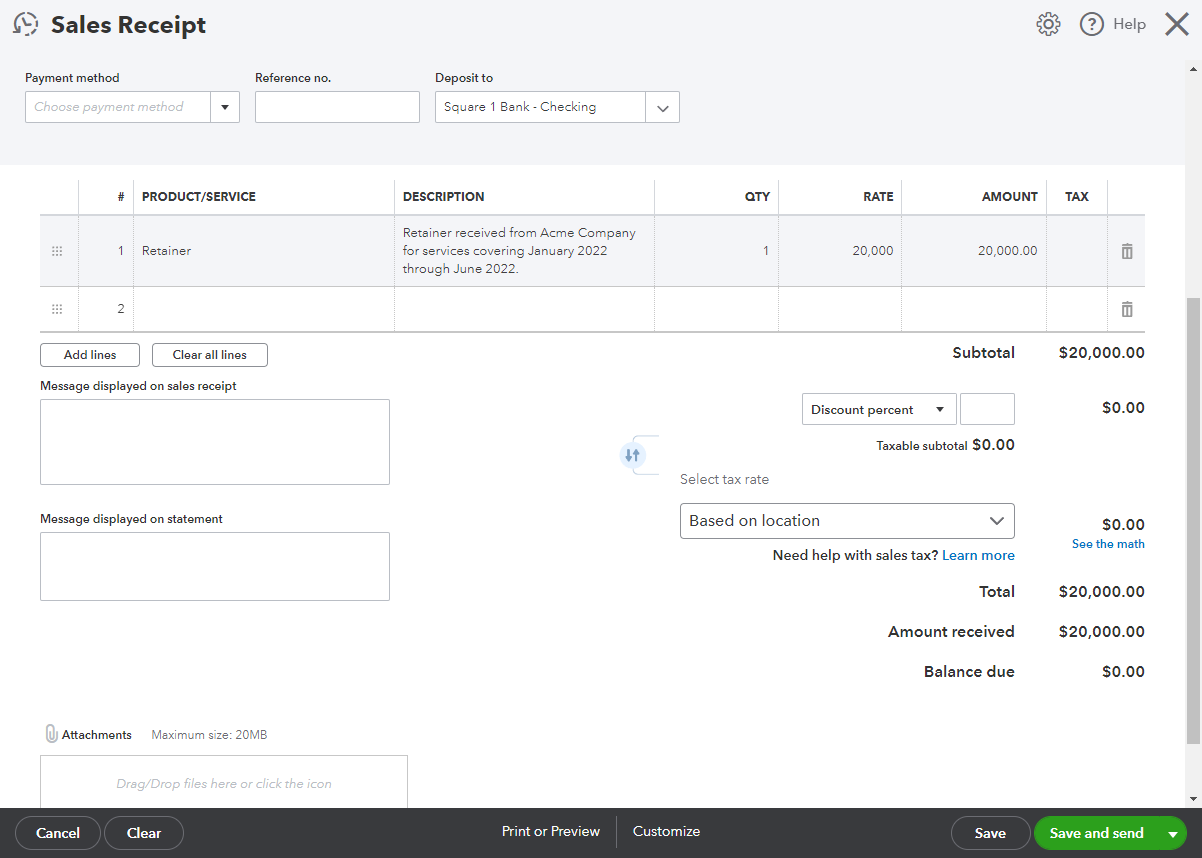Delete line 1 with trash icon
This screenshot has width=1202, height=858.
click(x=1127, y=251)
